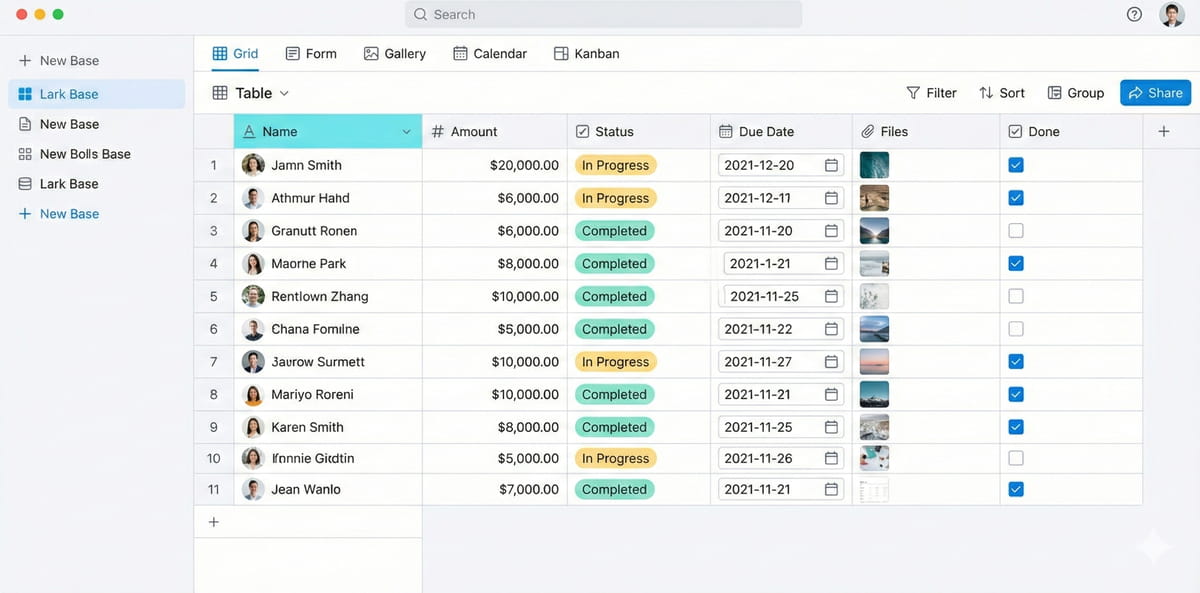
Task: Switch to the Gallery tab
Action: click(x=395, y=54)
